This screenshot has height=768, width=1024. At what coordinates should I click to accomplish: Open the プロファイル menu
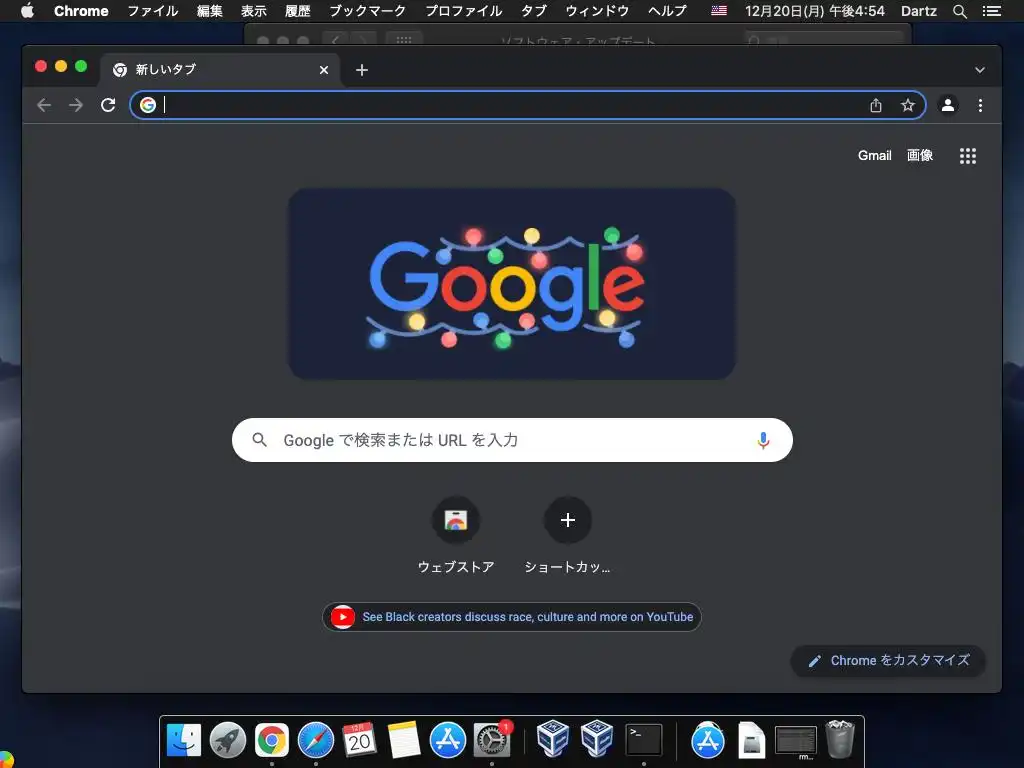[x=464, y=11]
